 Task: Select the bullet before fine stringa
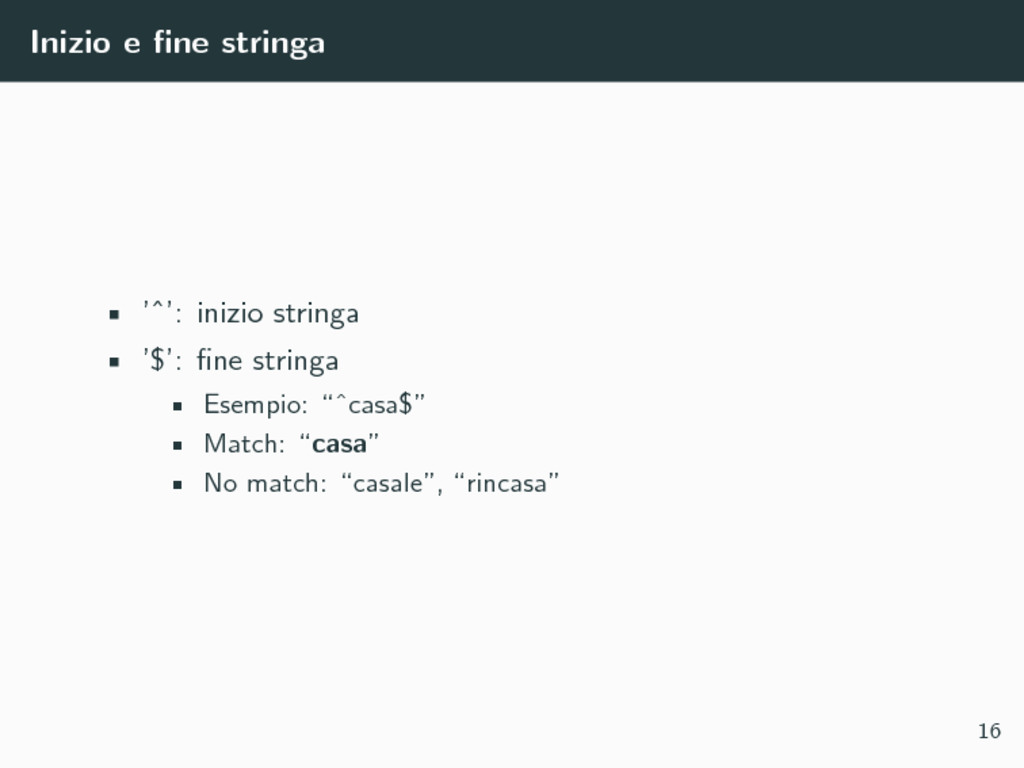114,362
